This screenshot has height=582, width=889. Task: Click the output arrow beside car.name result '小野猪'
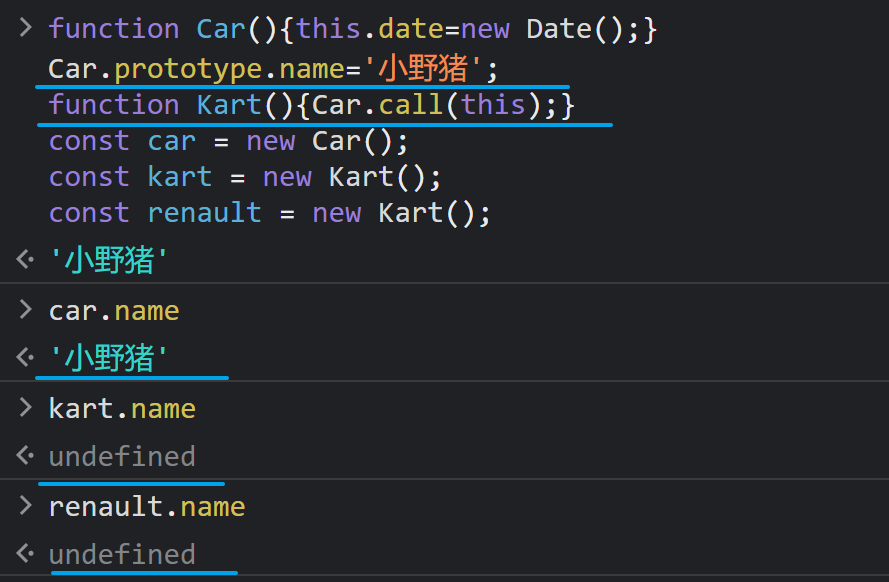tap(25, 358)
